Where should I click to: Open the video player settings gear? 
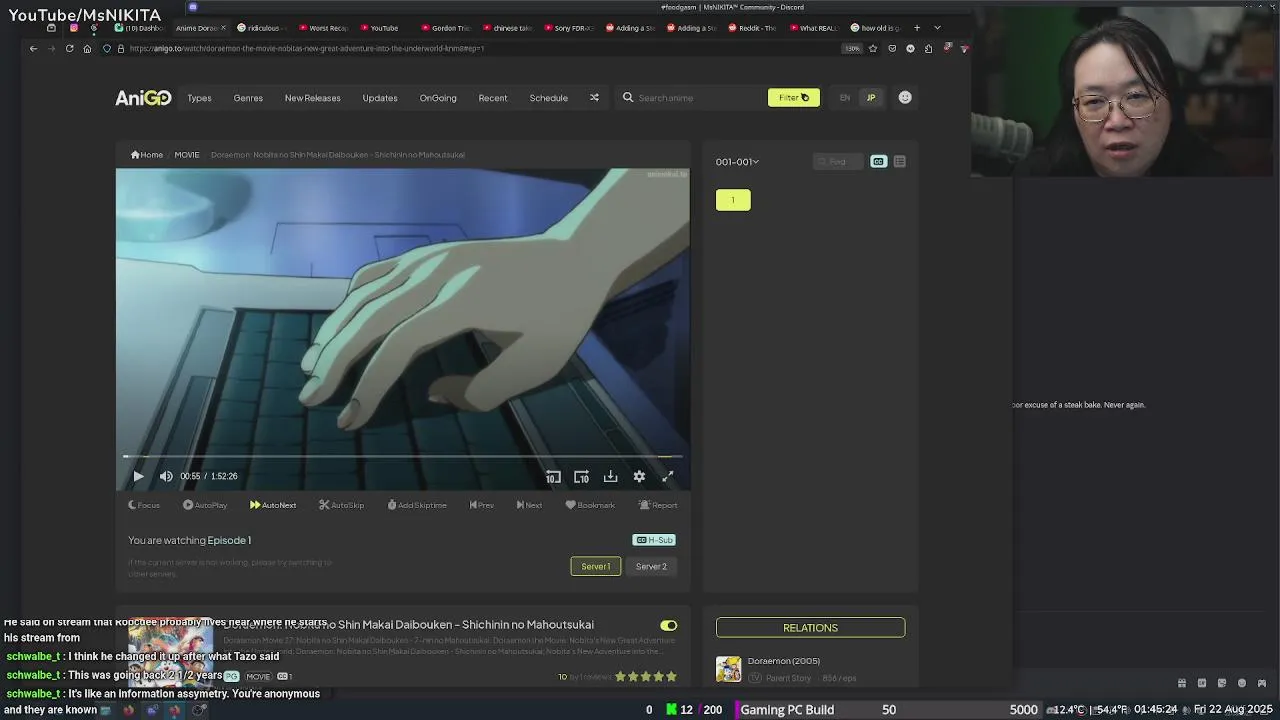pos(639,477)
